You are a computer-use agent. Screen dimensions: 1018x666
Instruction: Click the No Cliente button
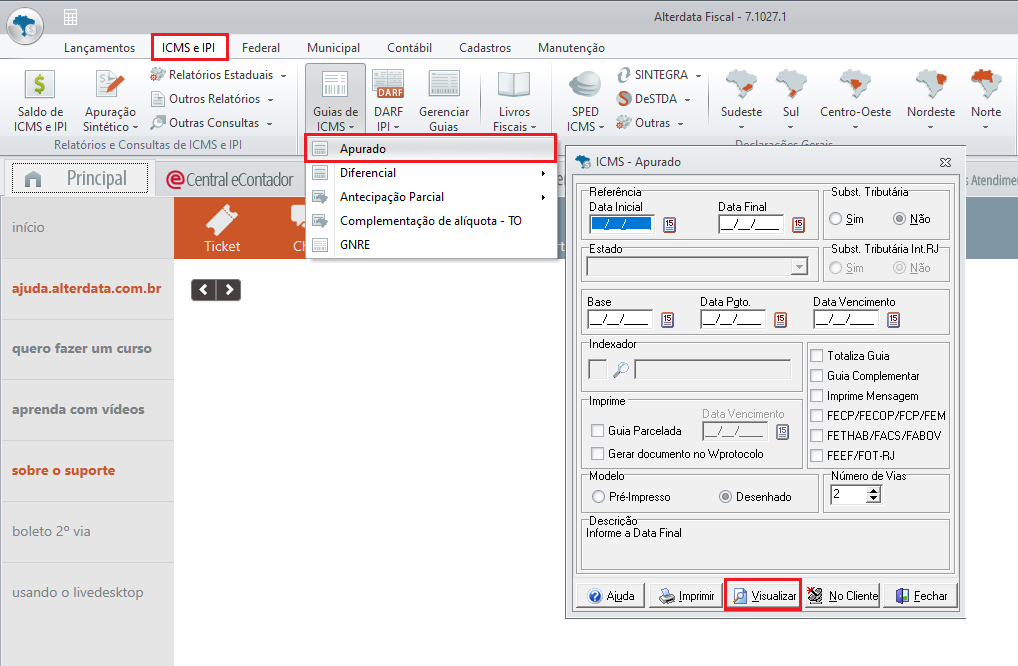(x=843, y=595)
